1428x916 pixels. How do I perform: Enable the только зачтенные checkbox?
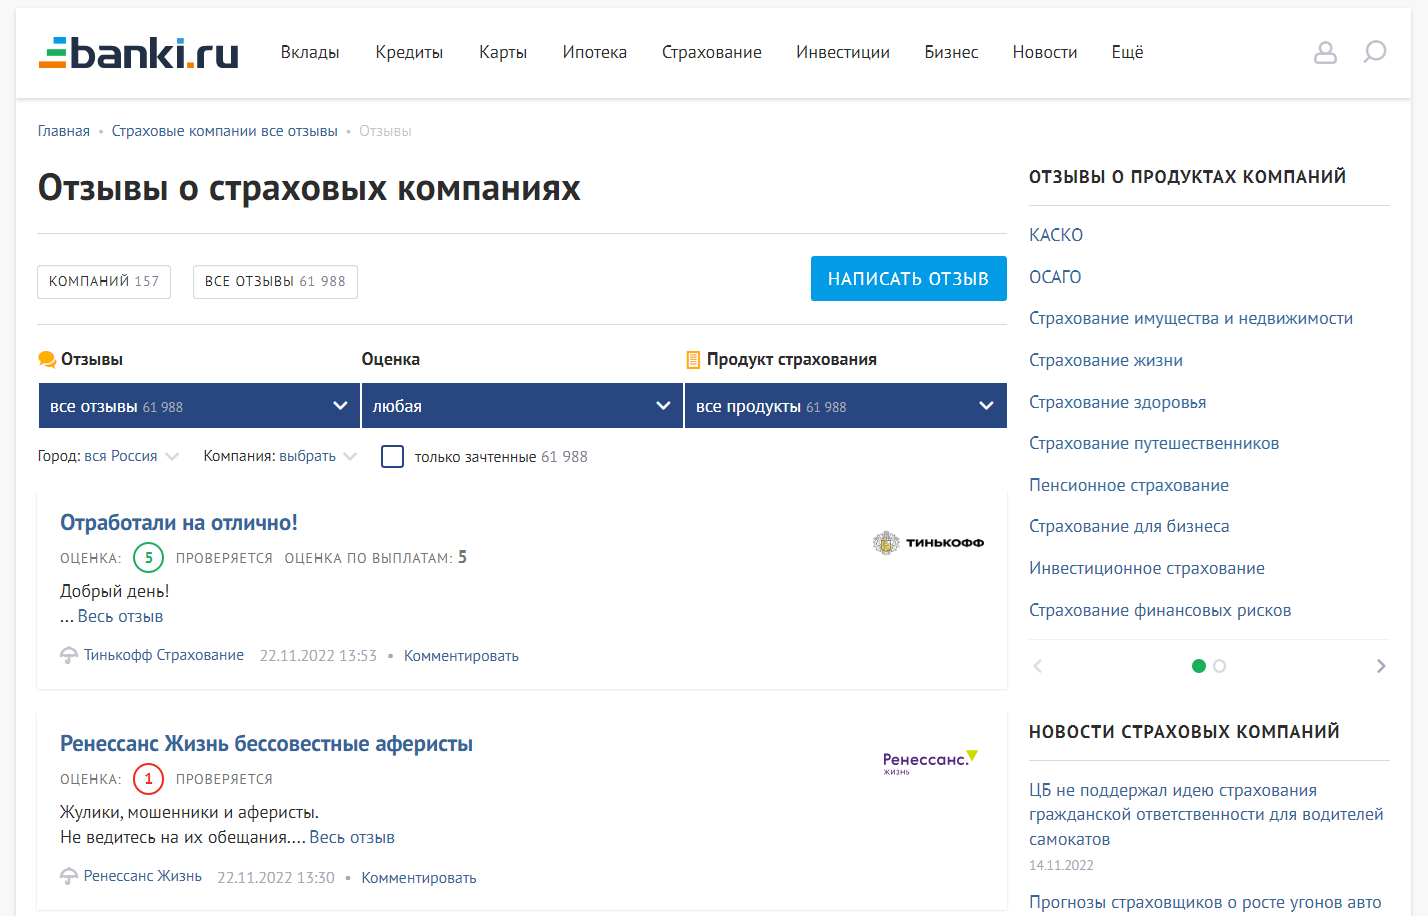393,457
